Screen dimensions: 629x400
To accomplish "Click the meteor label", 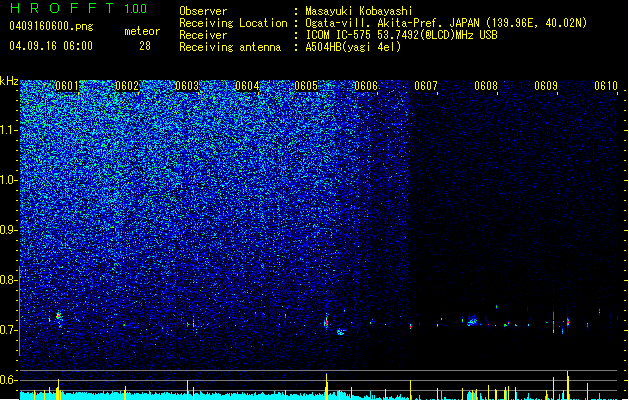I will coord(142,31).
